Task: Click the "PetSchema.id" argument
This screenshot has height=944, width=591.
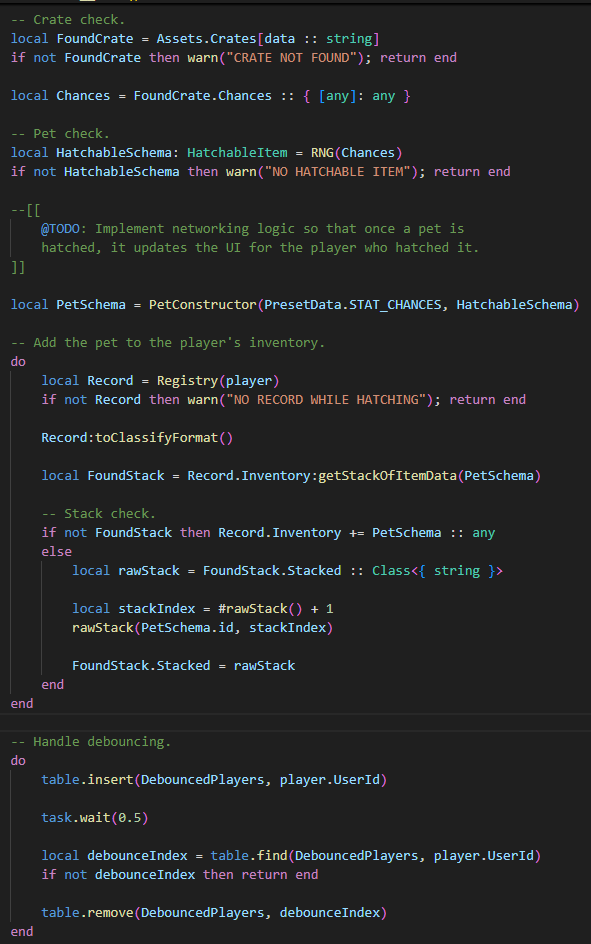Action: click(x=187, y=628)
